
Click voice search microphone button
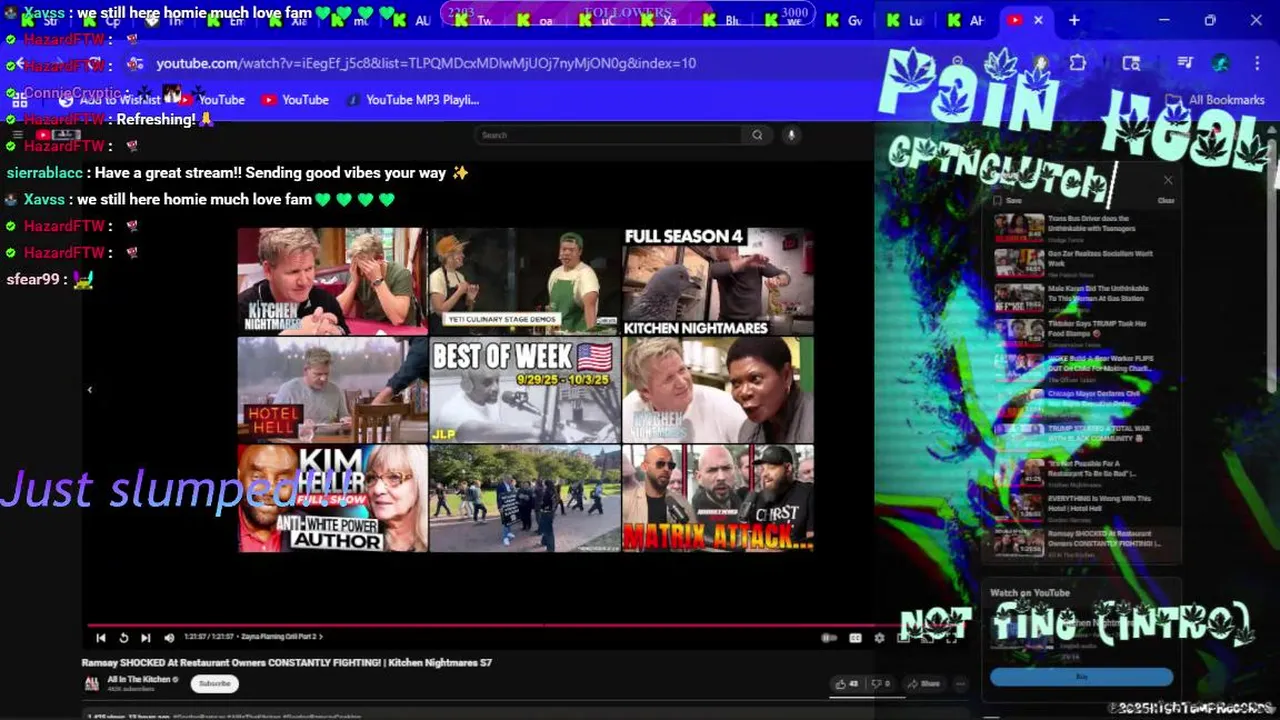point(791,135)
